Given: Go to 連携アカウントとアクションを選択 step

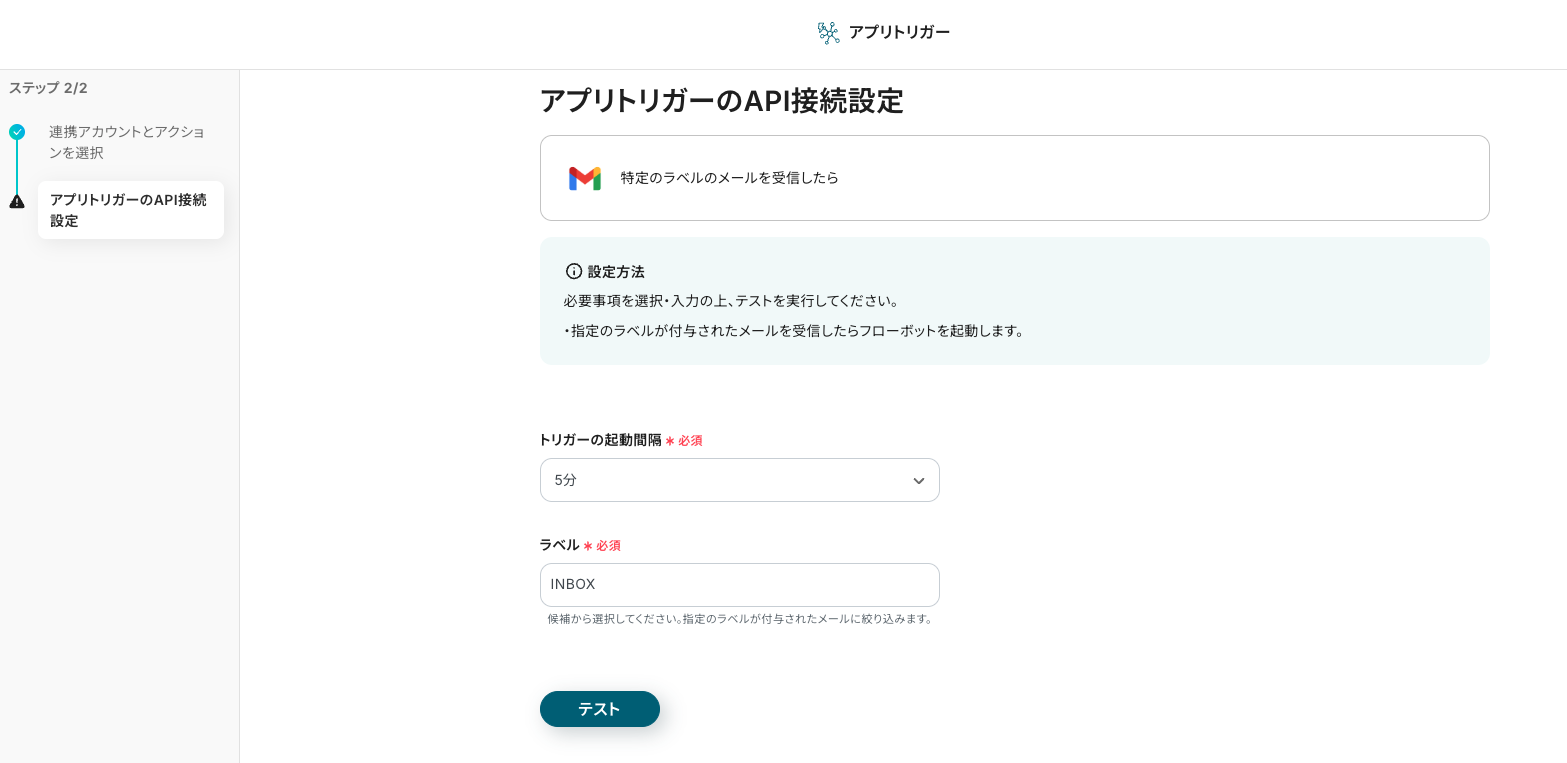Looking at the screenshot, I should click(x=127, y=142).
